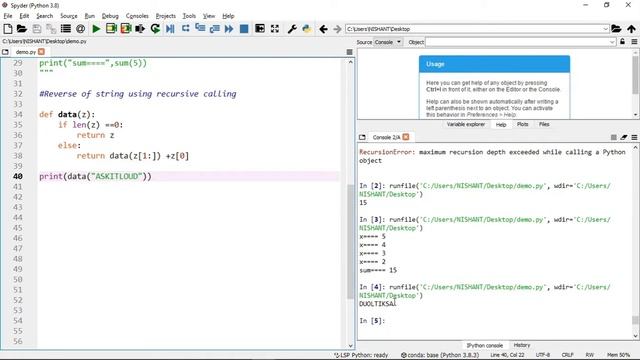Open the Help menu in menu bar
This screenshot has width=640, height=360.
point(228,16)
